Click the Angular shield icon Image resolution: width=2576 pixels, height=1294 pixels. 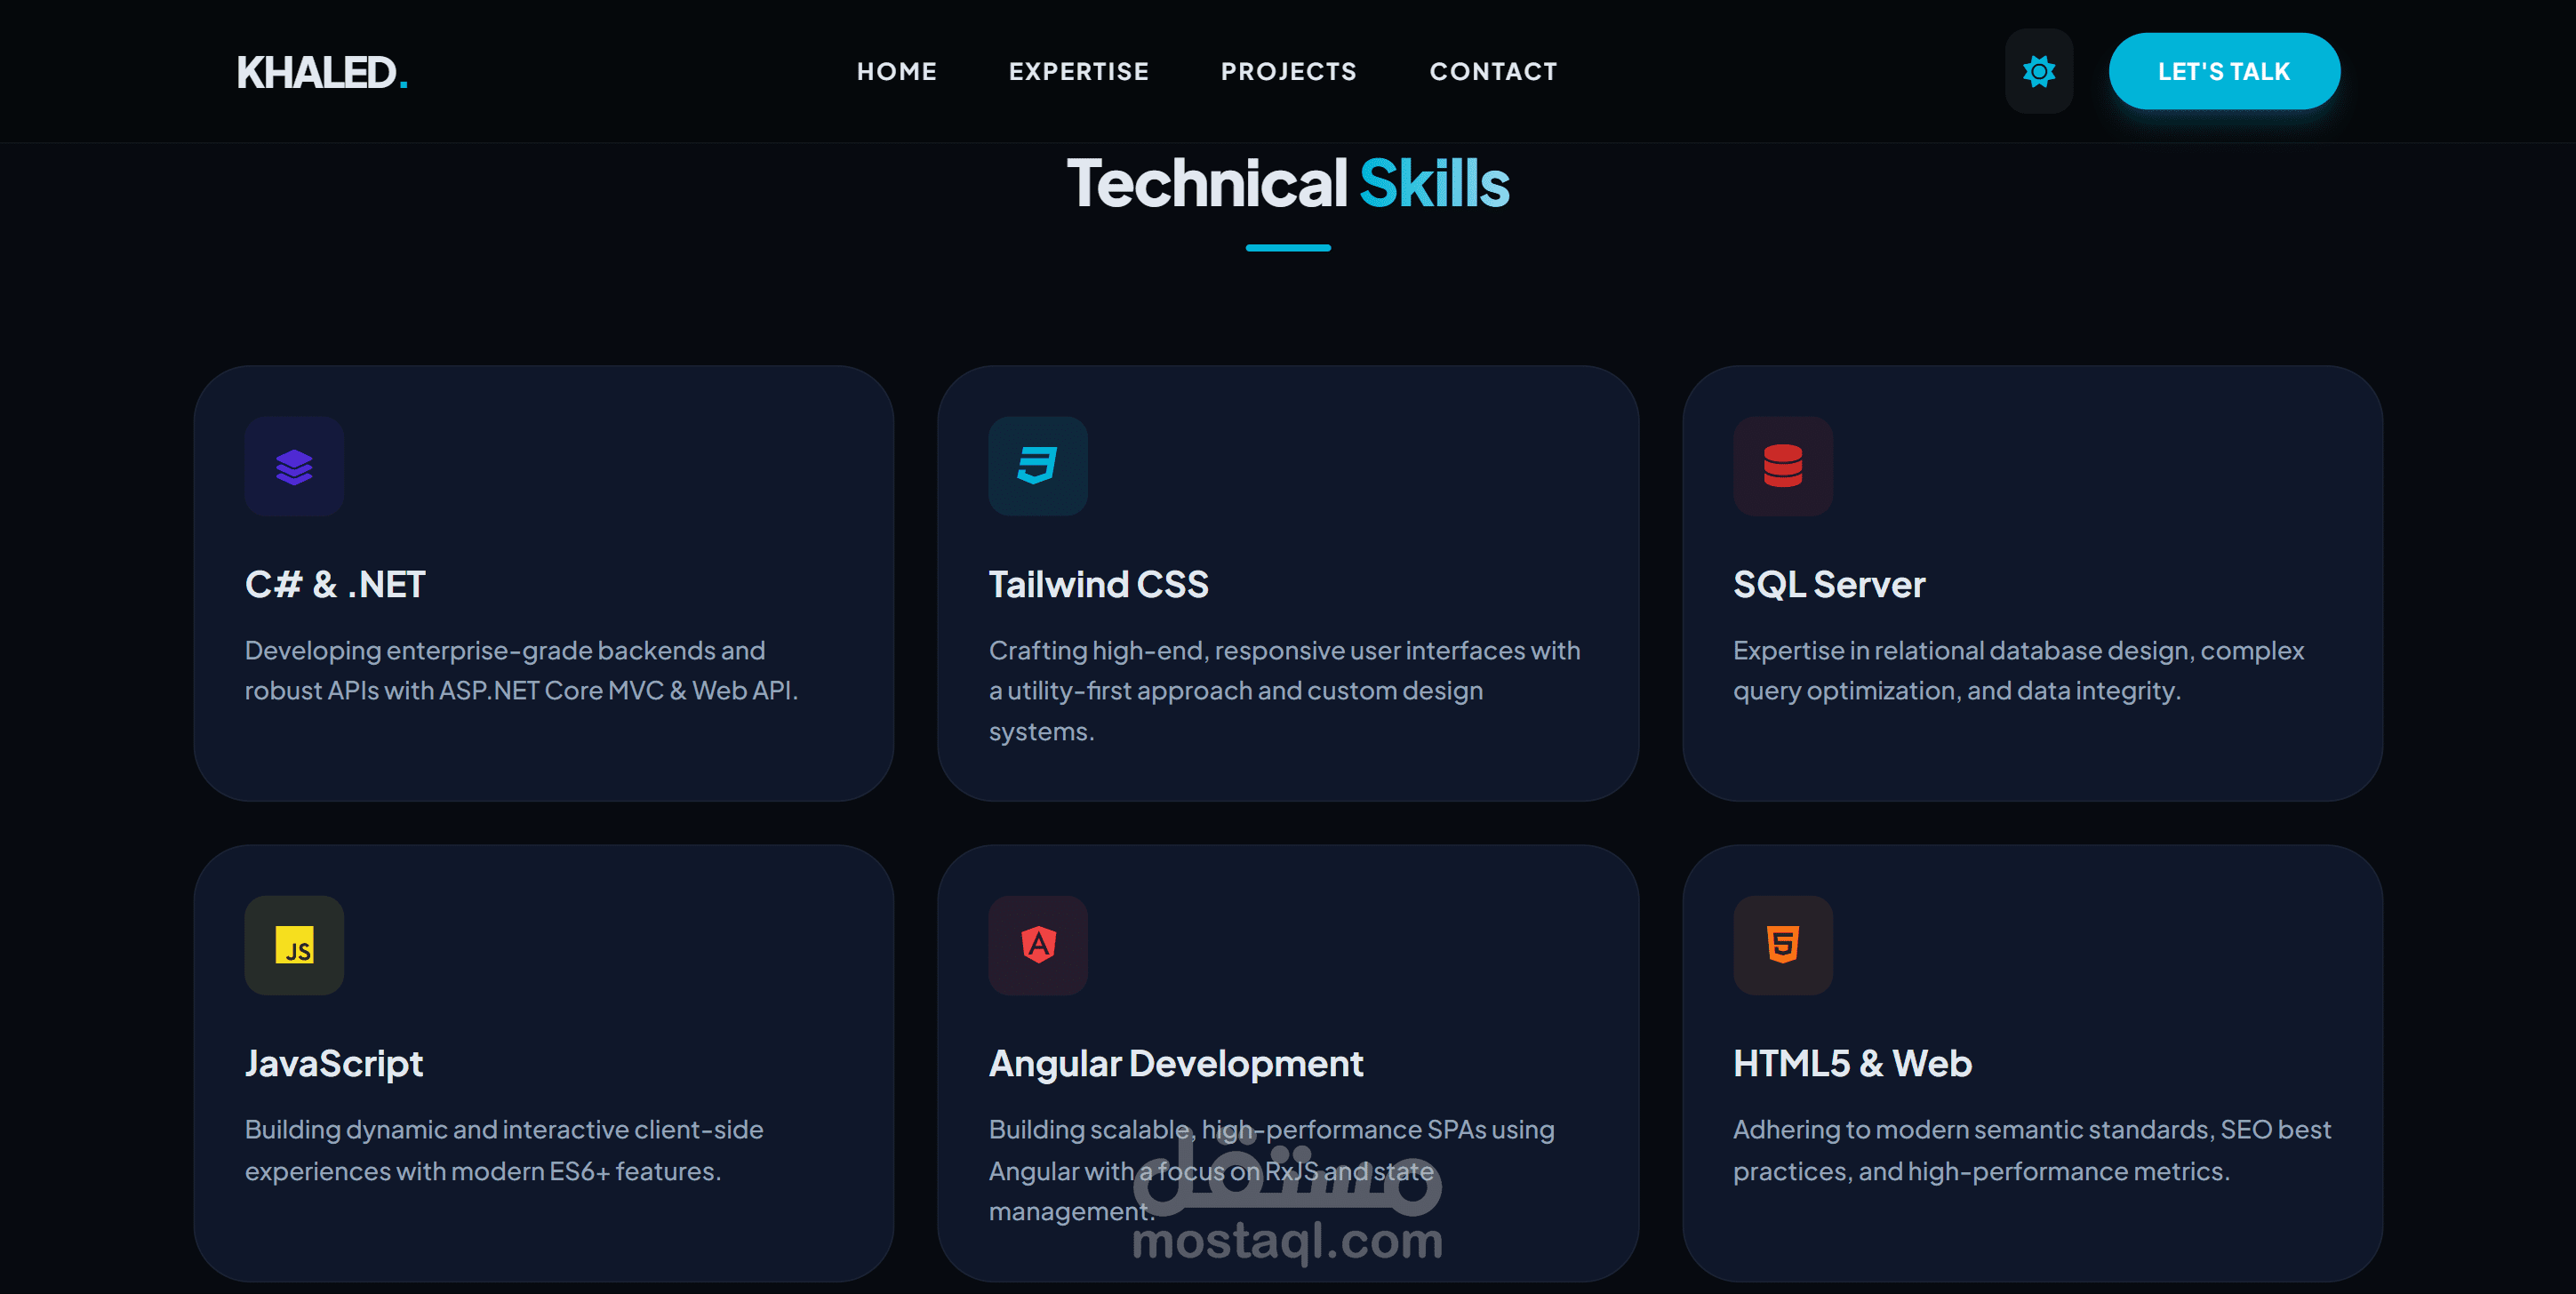1037,945
